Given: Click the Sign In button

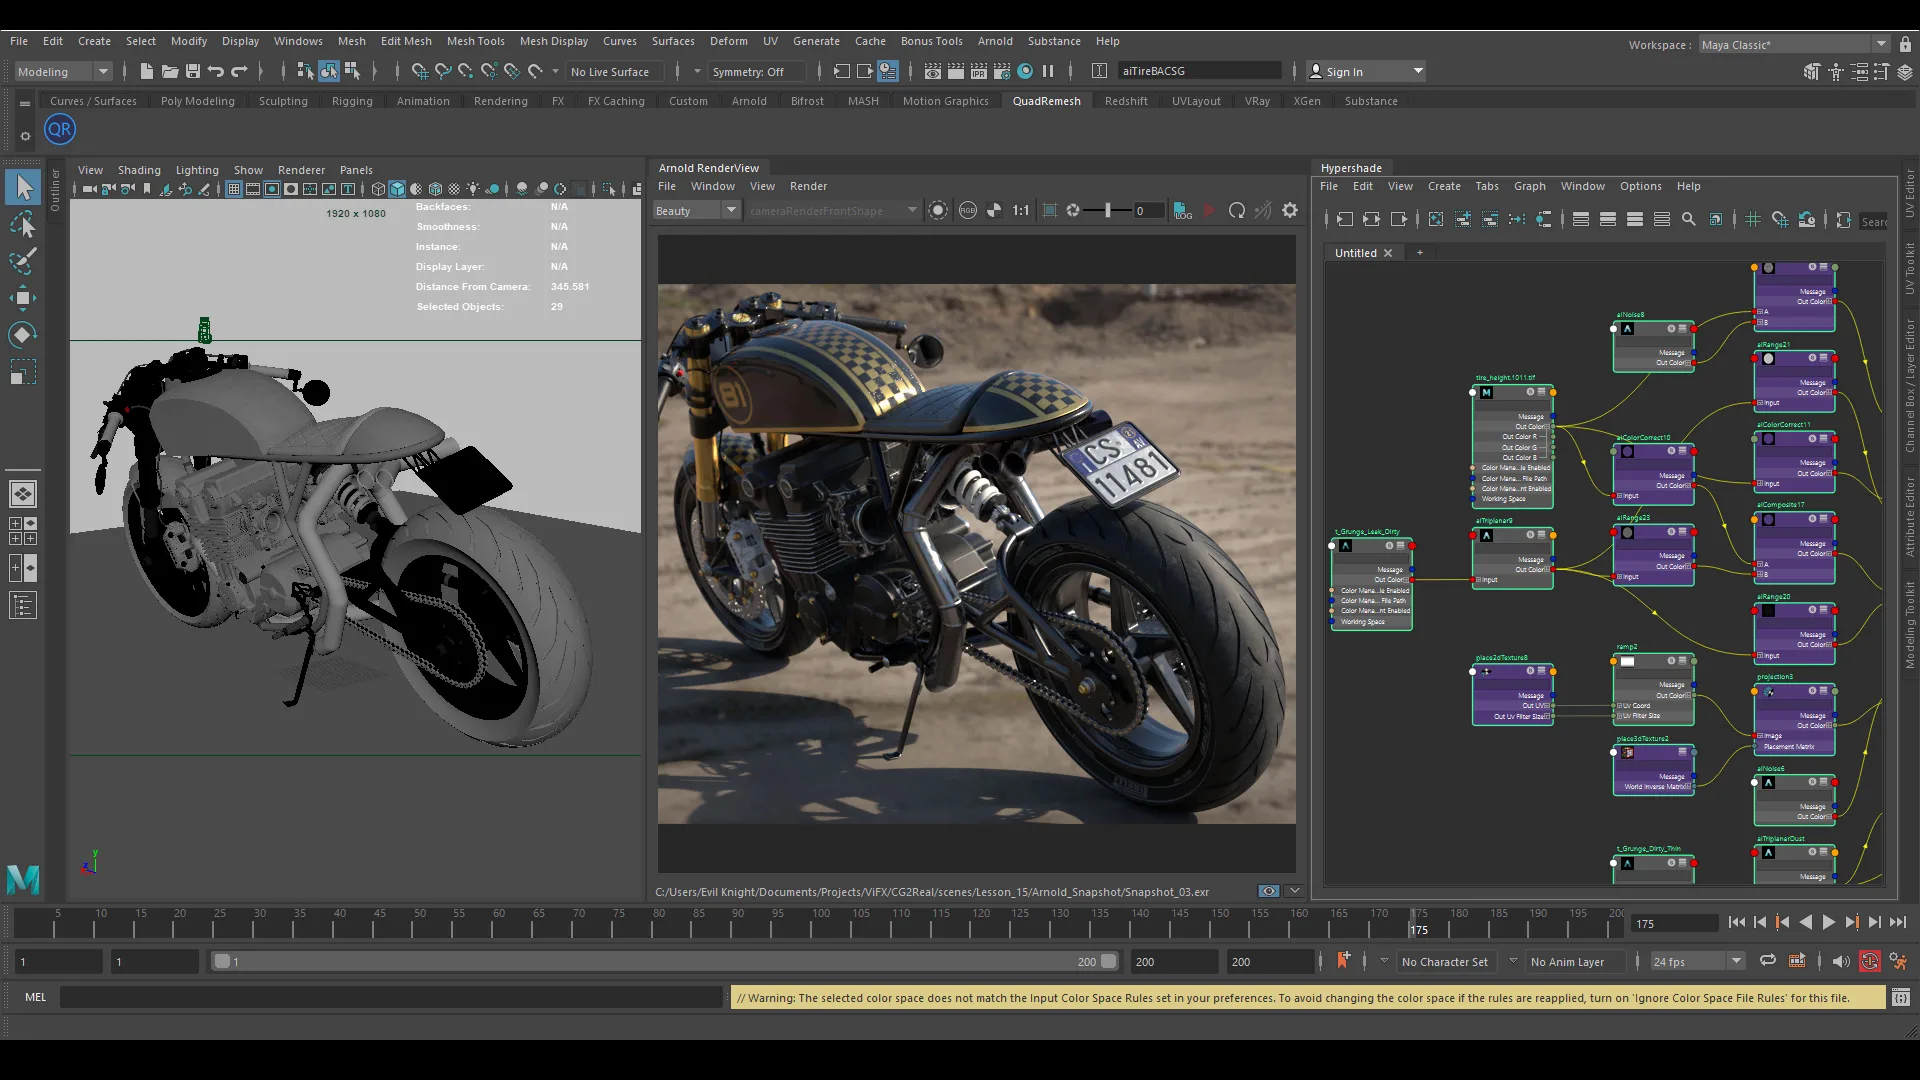Looking at the screenshot, I should tap(1363, 71).
